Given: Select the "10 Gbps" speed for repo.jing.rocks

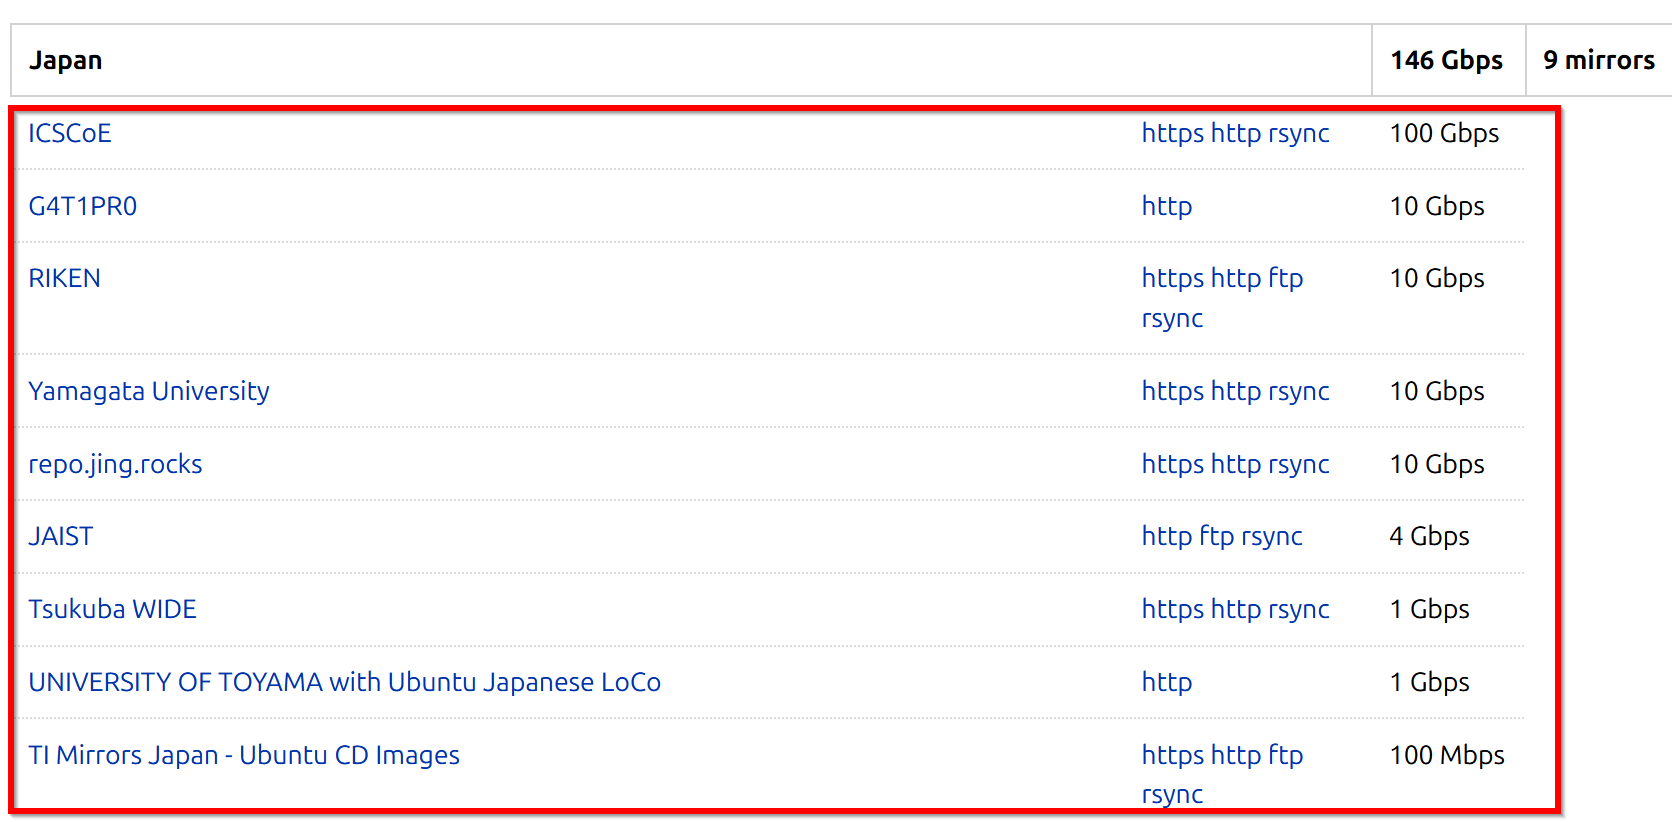Looking at the screenshot, I should tap(1437, 464).
